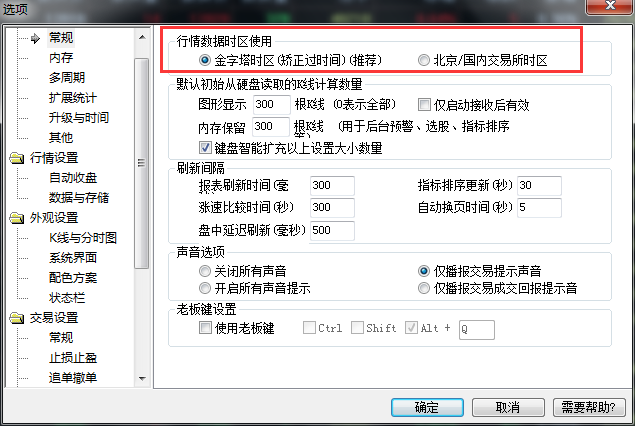Click the tree panel scrollbar thumb
Screen dimensions: 635x426
tap(142, 163)
